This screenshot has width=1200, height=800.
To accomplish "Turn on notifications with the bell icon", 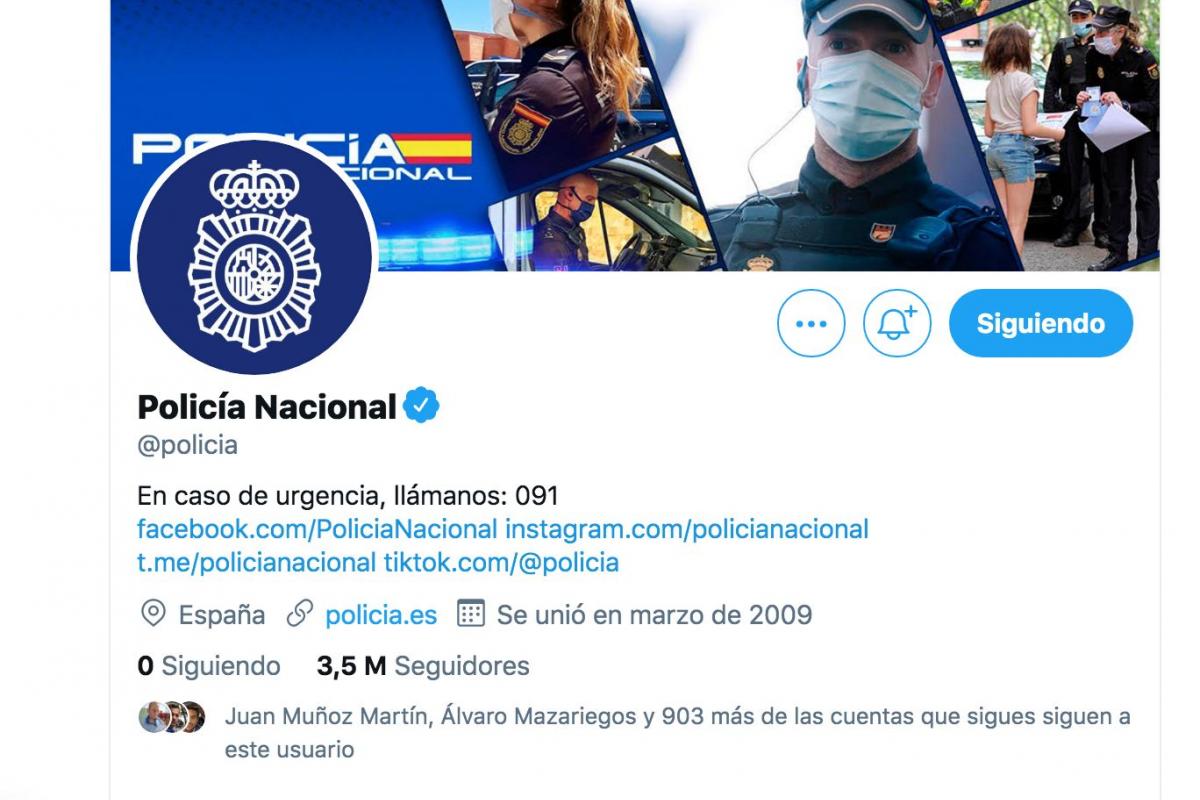I will click(897, 323).
